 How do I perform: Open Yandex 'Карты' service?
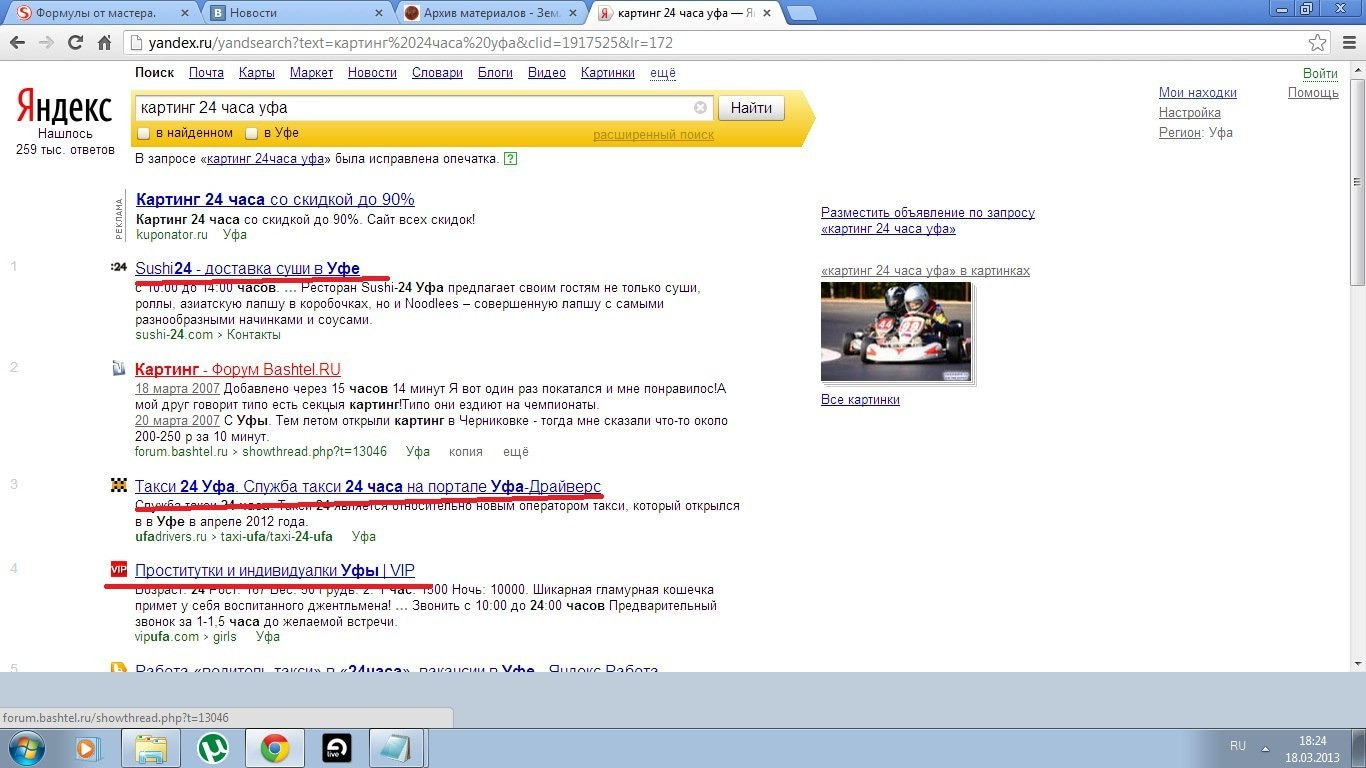[x=257, y=73]
